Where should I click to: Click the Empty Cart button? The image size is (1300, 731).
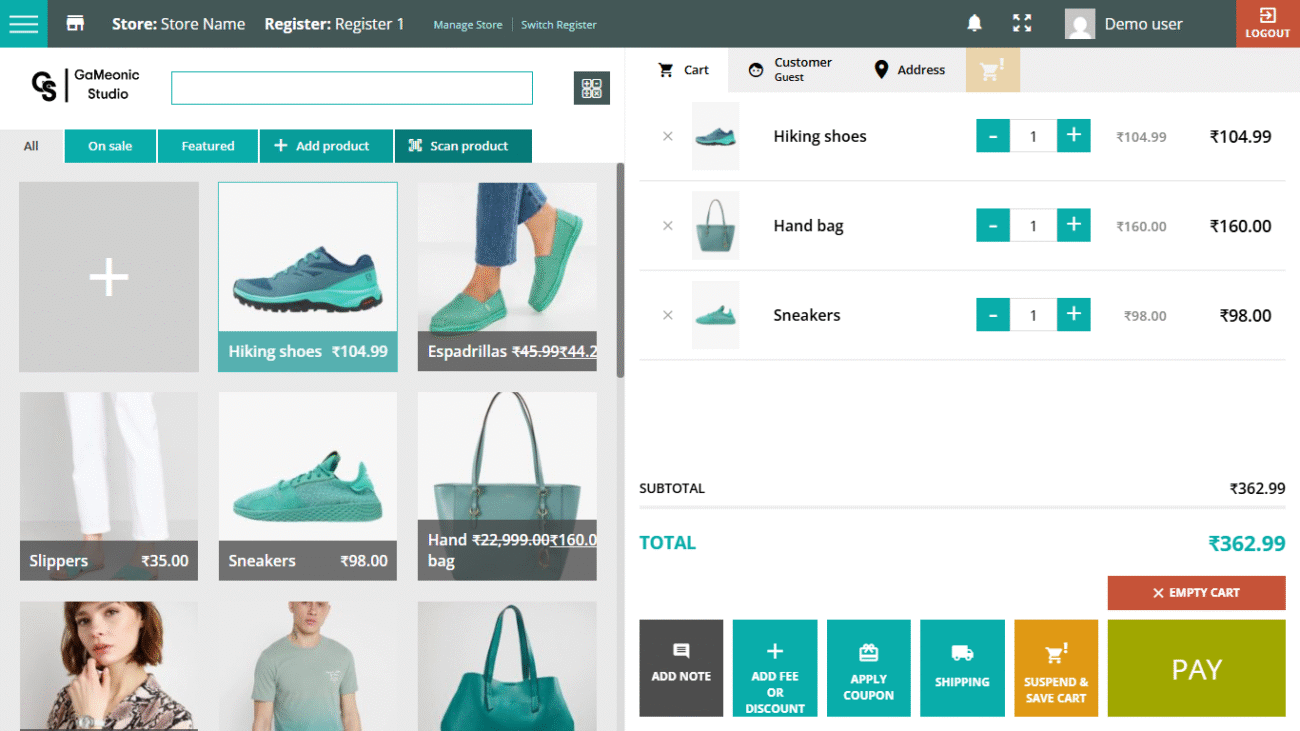pyautogui.click(x=1196, y=593)
